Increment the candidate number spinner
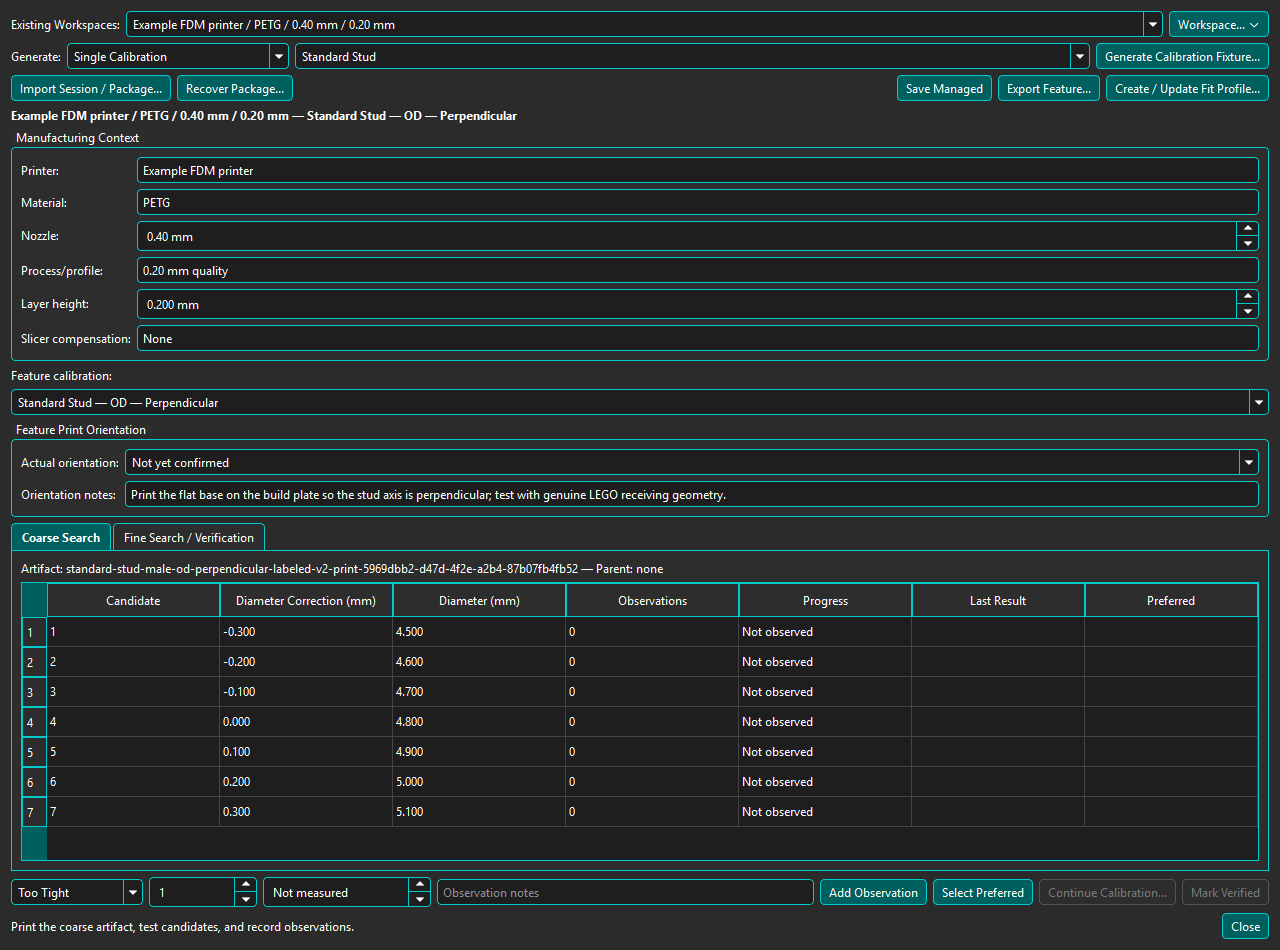This screenshot has height=950, width=1280. 245,885
